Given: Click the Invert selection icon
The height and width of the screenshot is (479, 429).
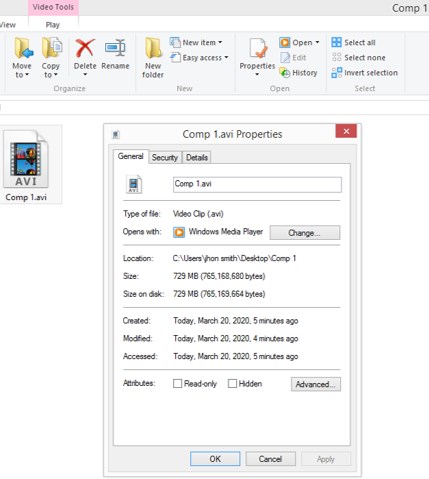Looking at the screenshot, I should click(x=336, y=72).
